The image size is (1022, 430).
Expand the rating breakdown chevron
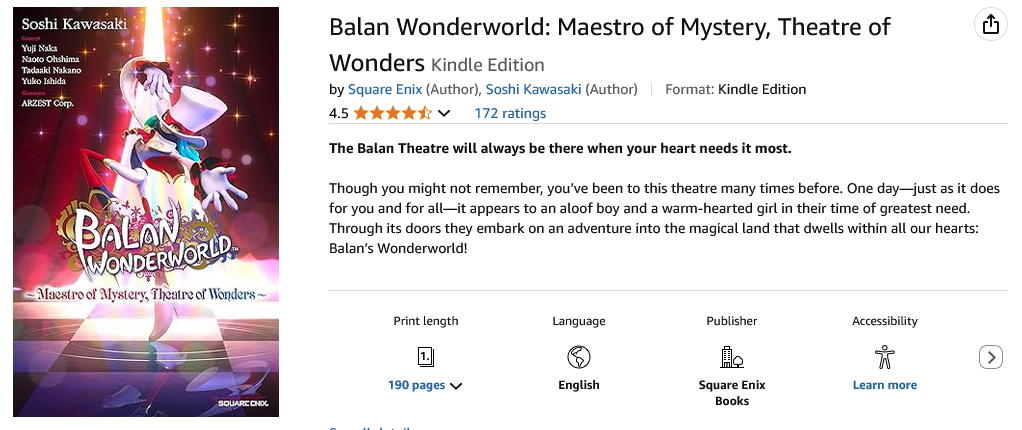pyautogui.click(x=444, y=113)
